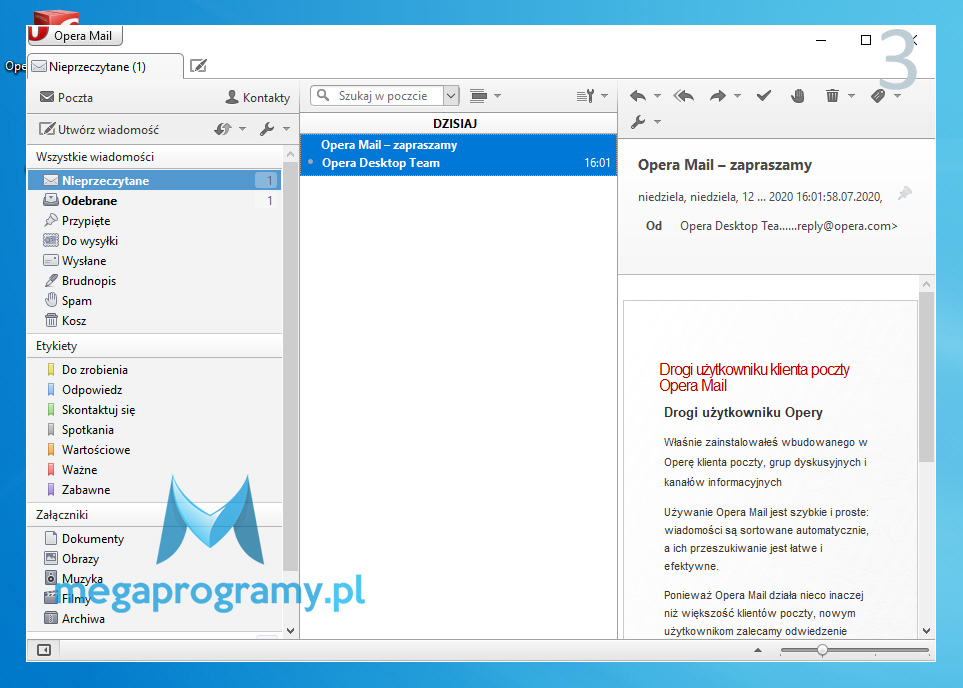Image resolution: width=963 pixels, height=688 pixels.
Task: Expand the label tag dropdown arrow
Action: 897,95
